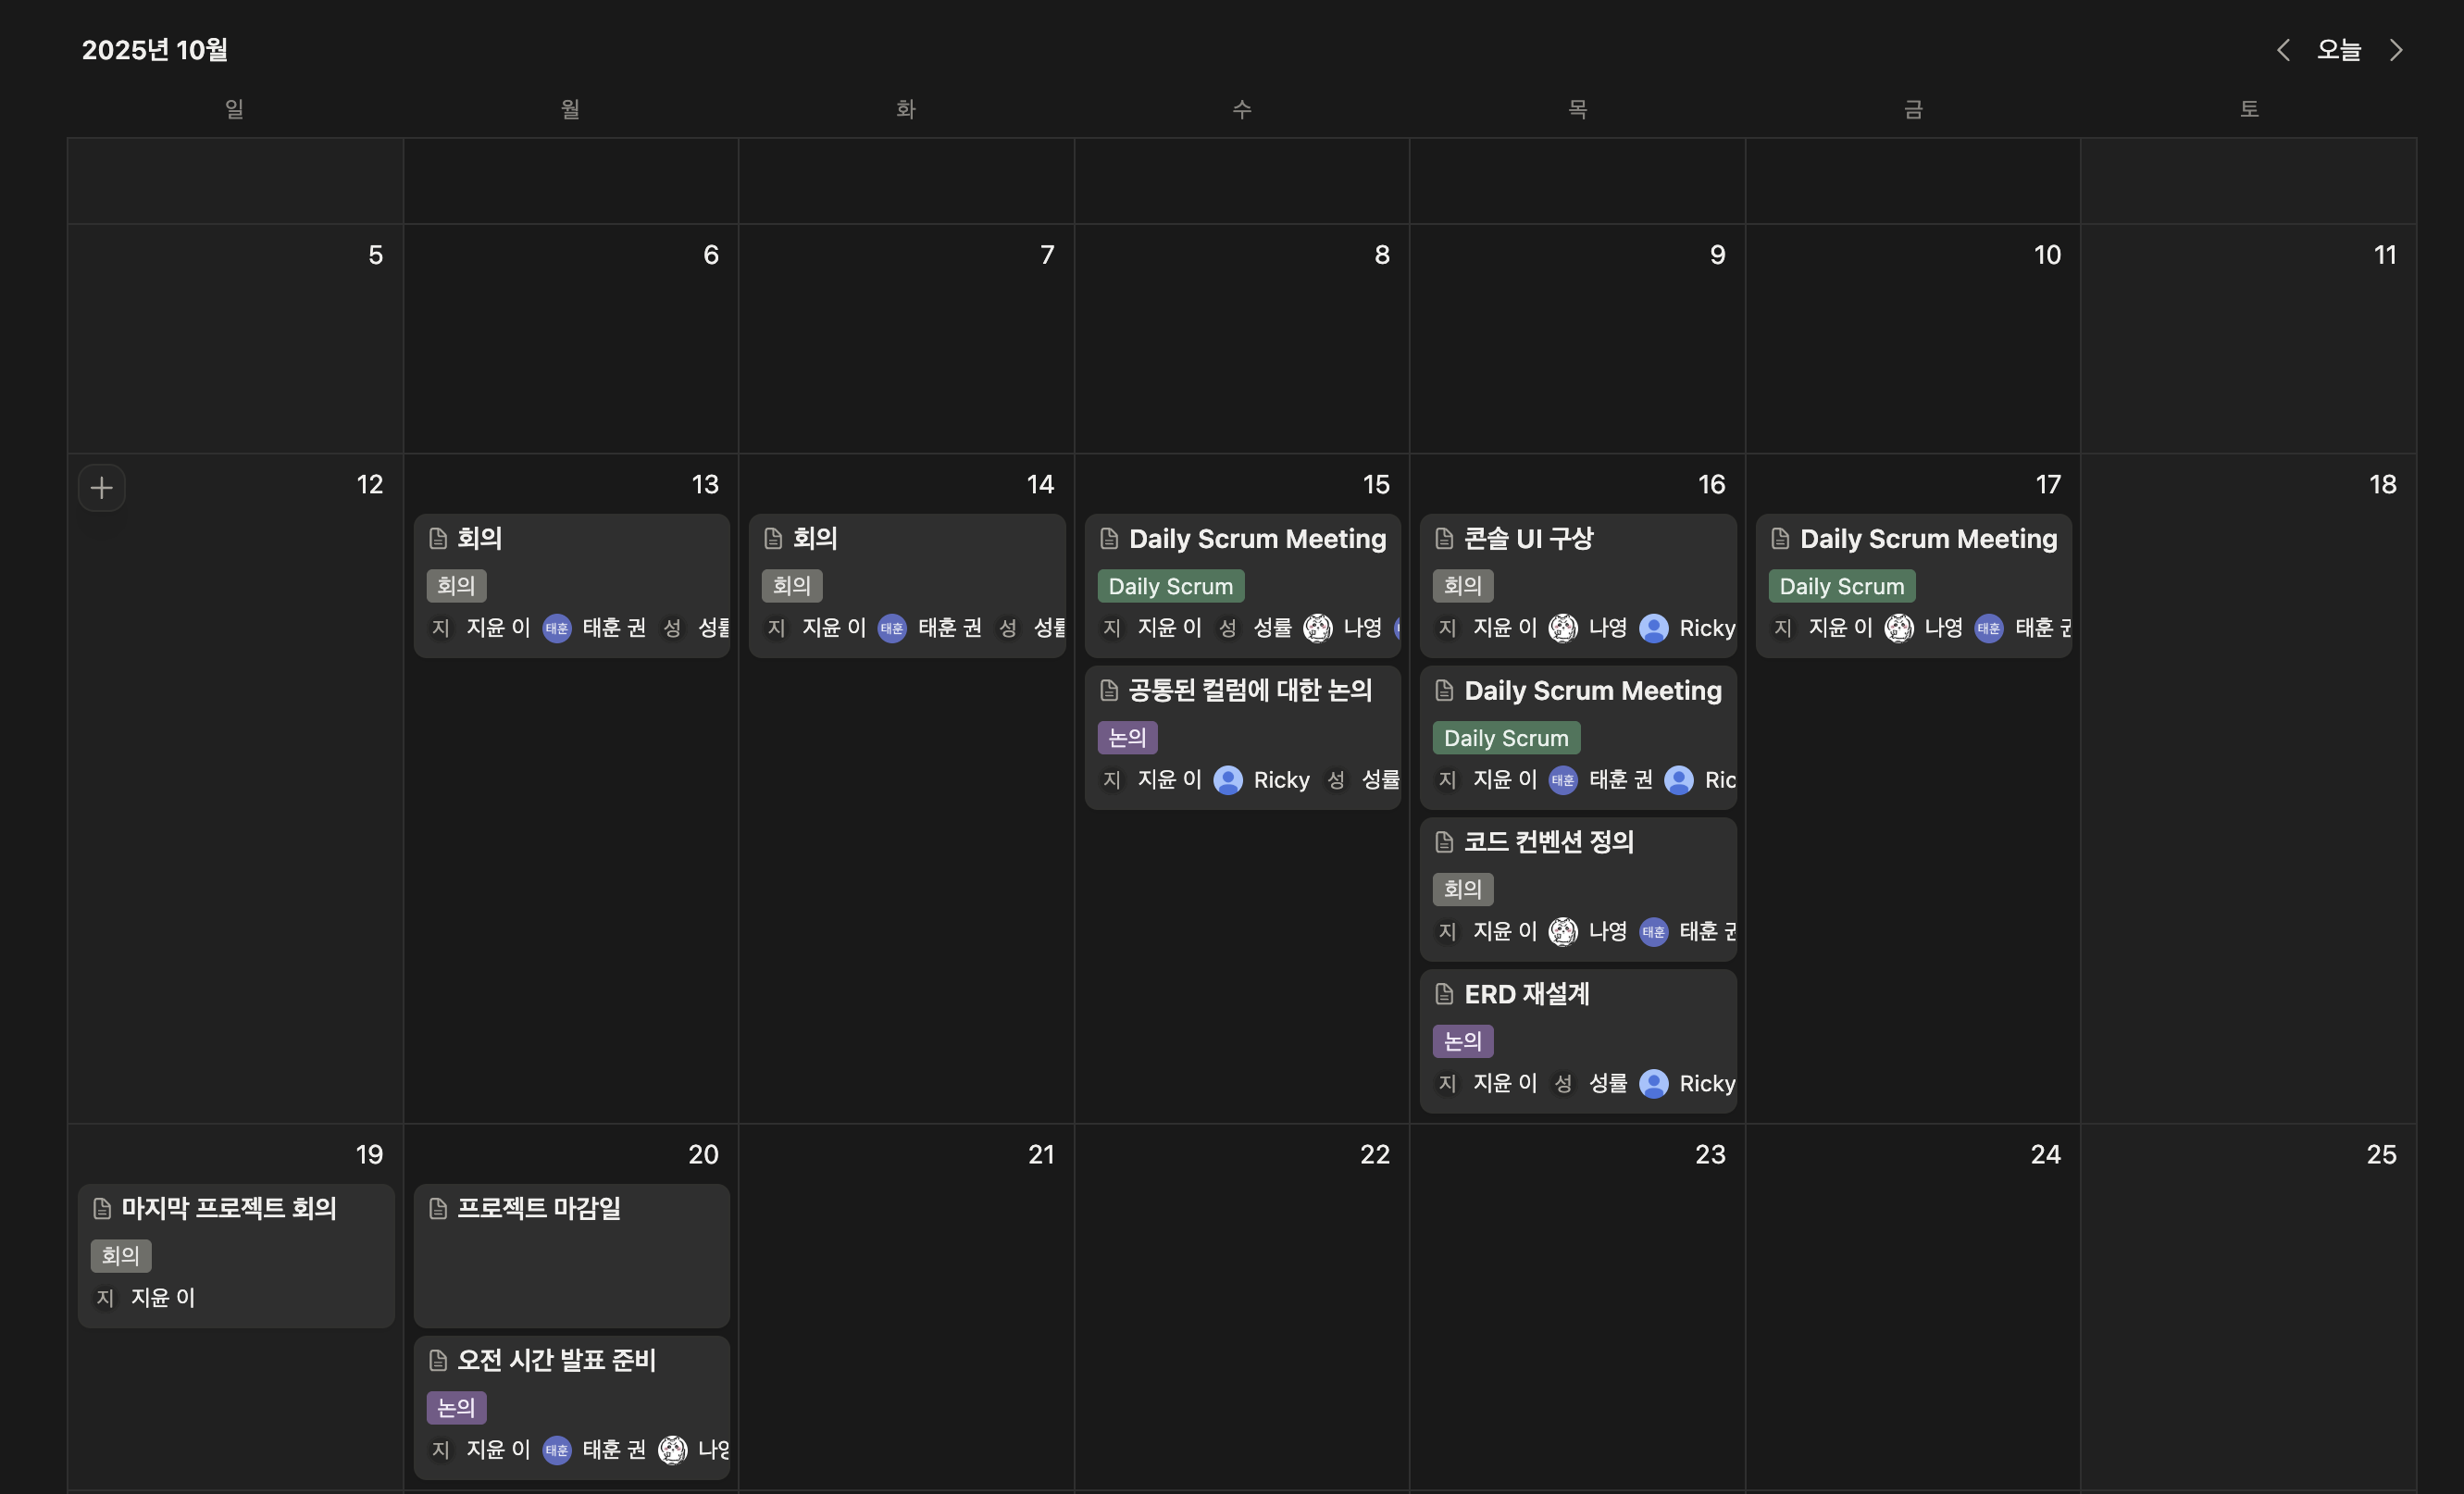This screenshot has width=2464, height=1494.
Task: Click page icon of 프로젝트 마감일 card
Action: (x=438, y=1208)
